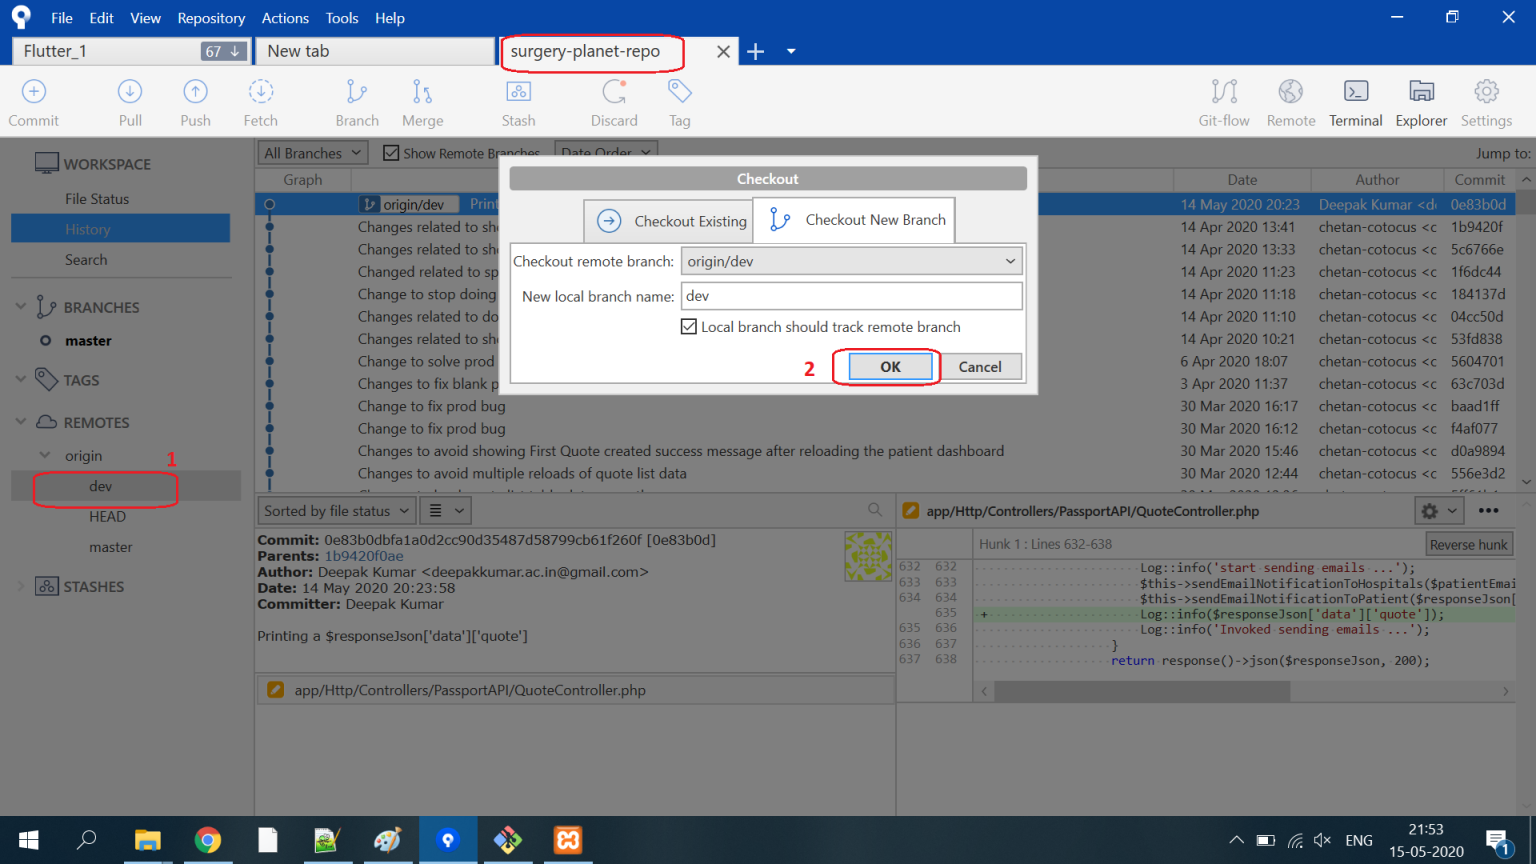Open the Tools menu
The width and height of the screenshot is (1536, 864).
[x=342, y=18]
